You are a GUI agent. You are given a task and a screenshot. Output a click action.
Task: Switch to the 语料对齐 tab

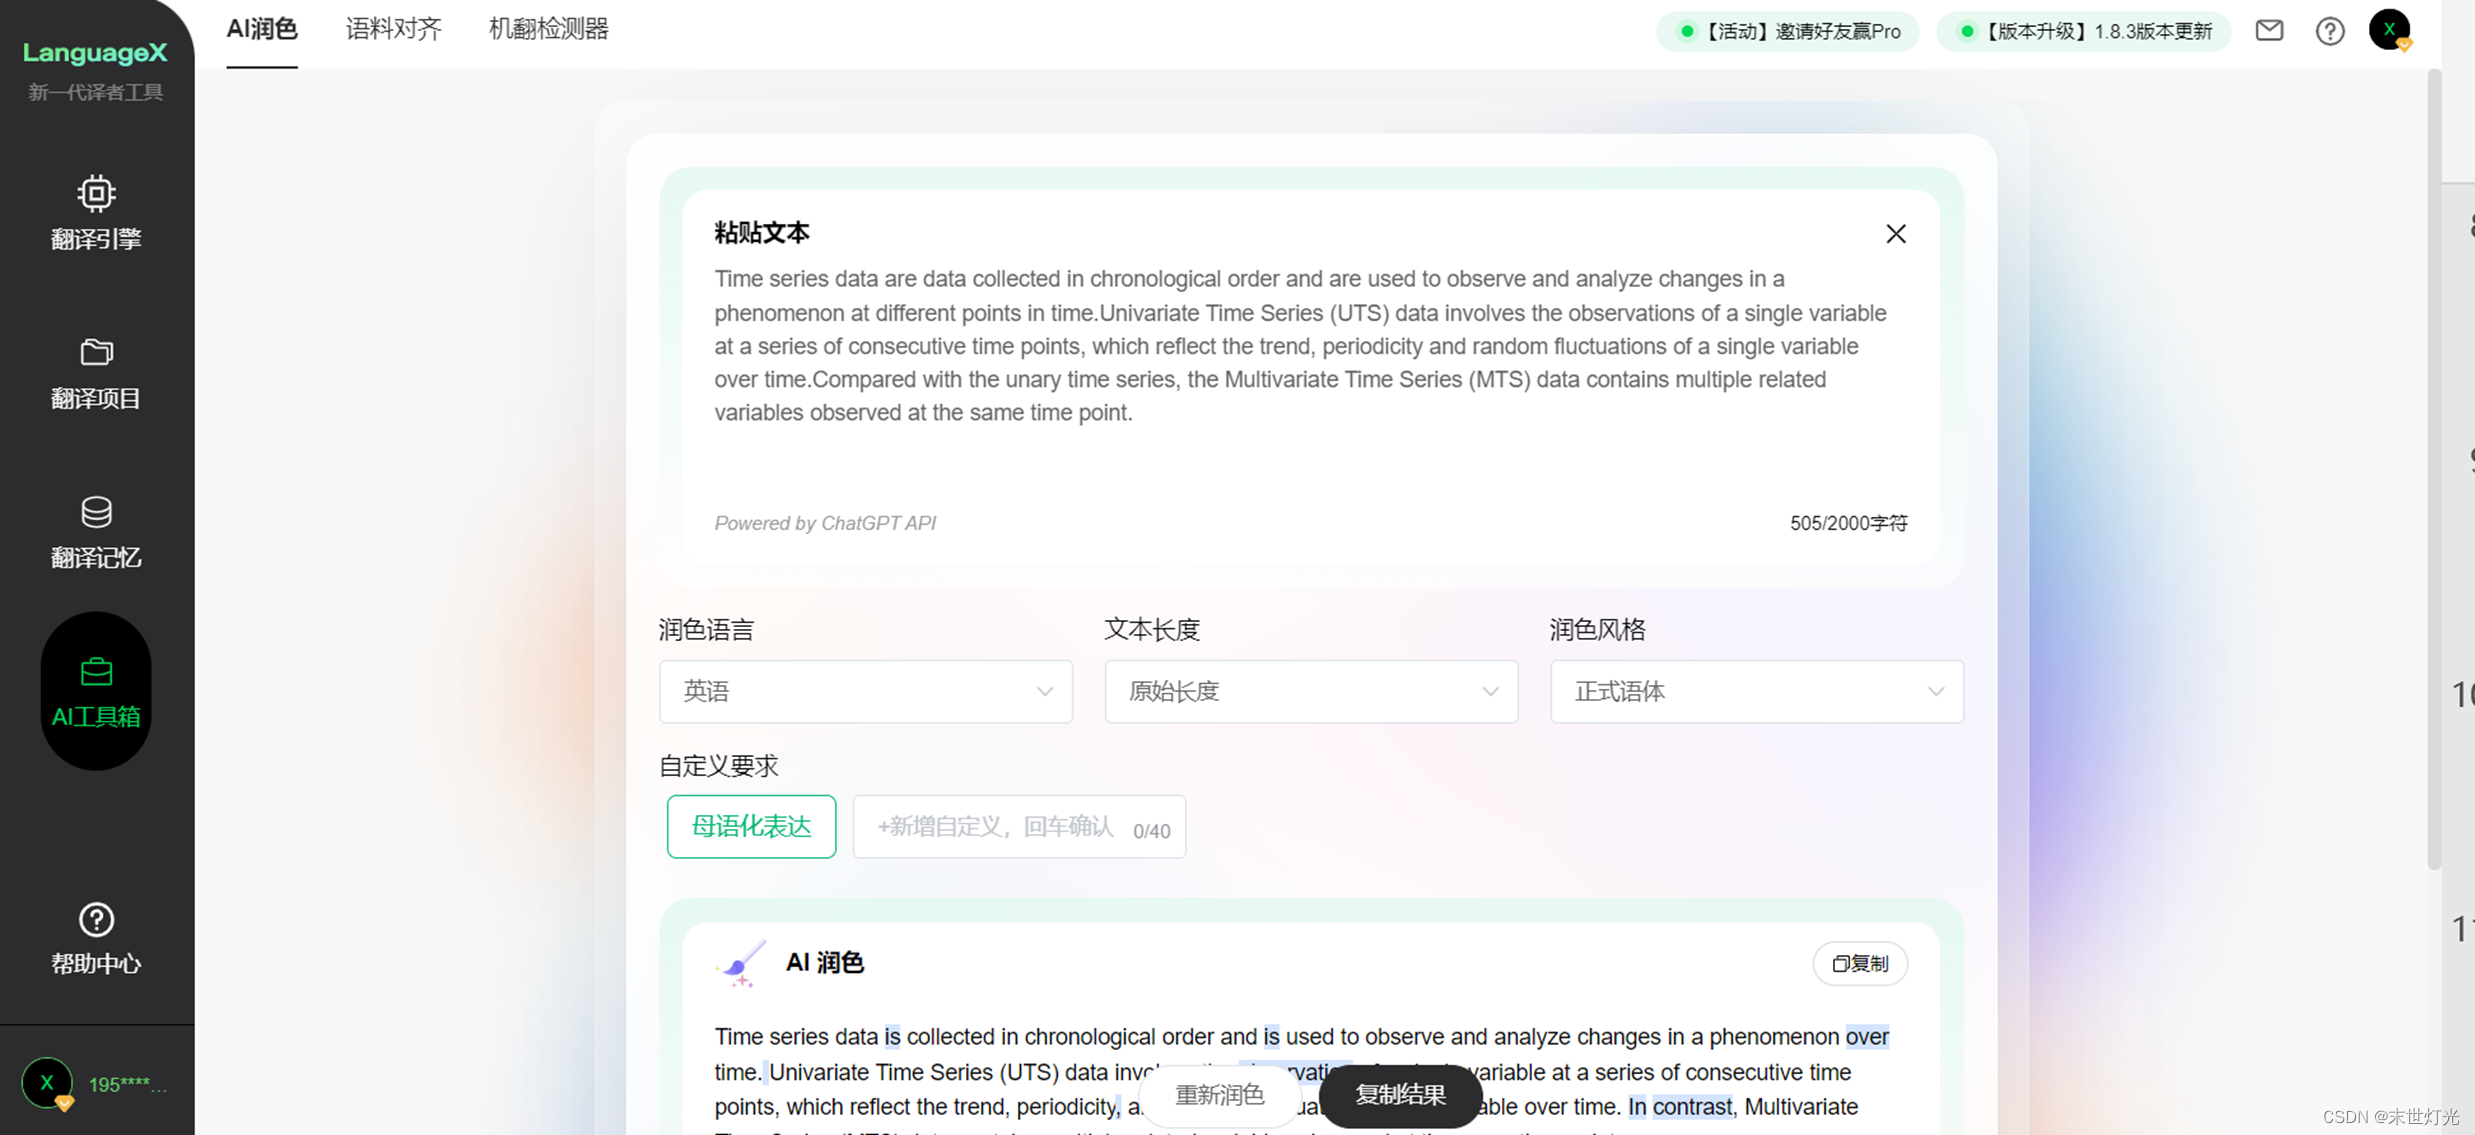click(x=393, y=30)
